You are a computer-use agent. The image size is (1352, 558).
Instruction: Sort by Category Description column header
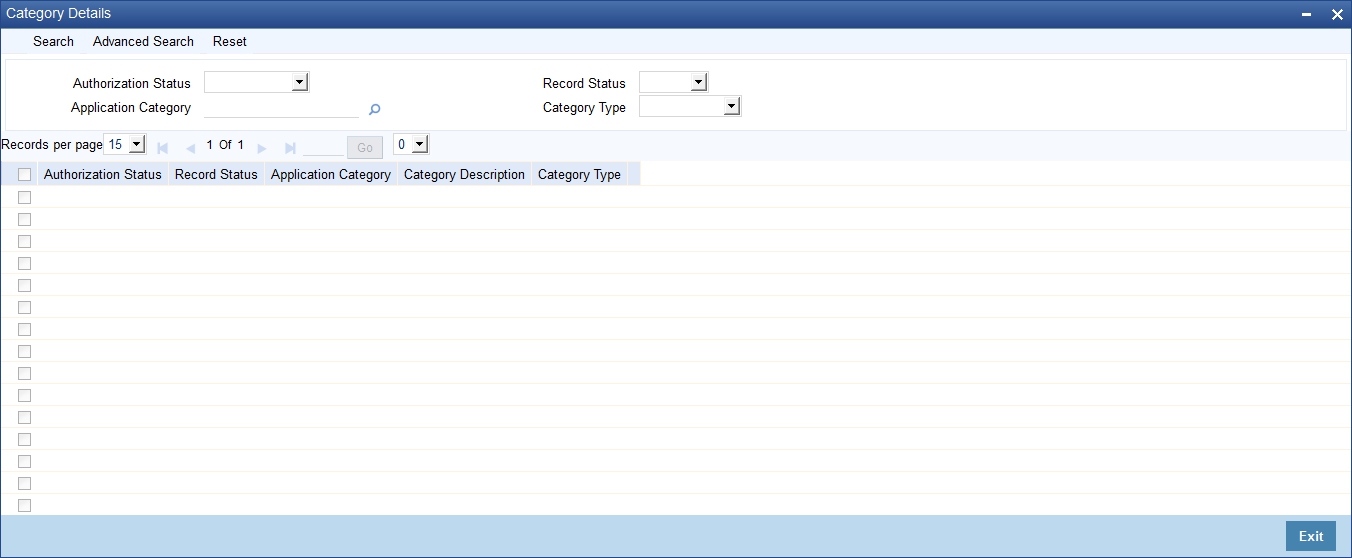tap(464, 175)
